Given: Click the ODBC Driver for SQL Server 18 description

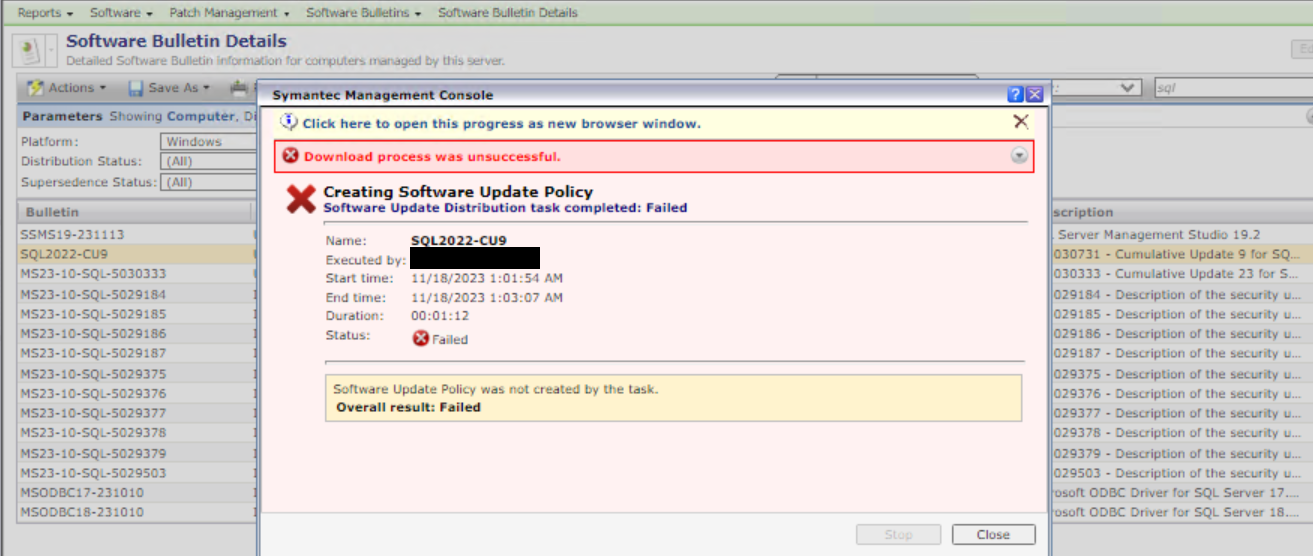Looking at the screenshot, I should coord(1176,512).
